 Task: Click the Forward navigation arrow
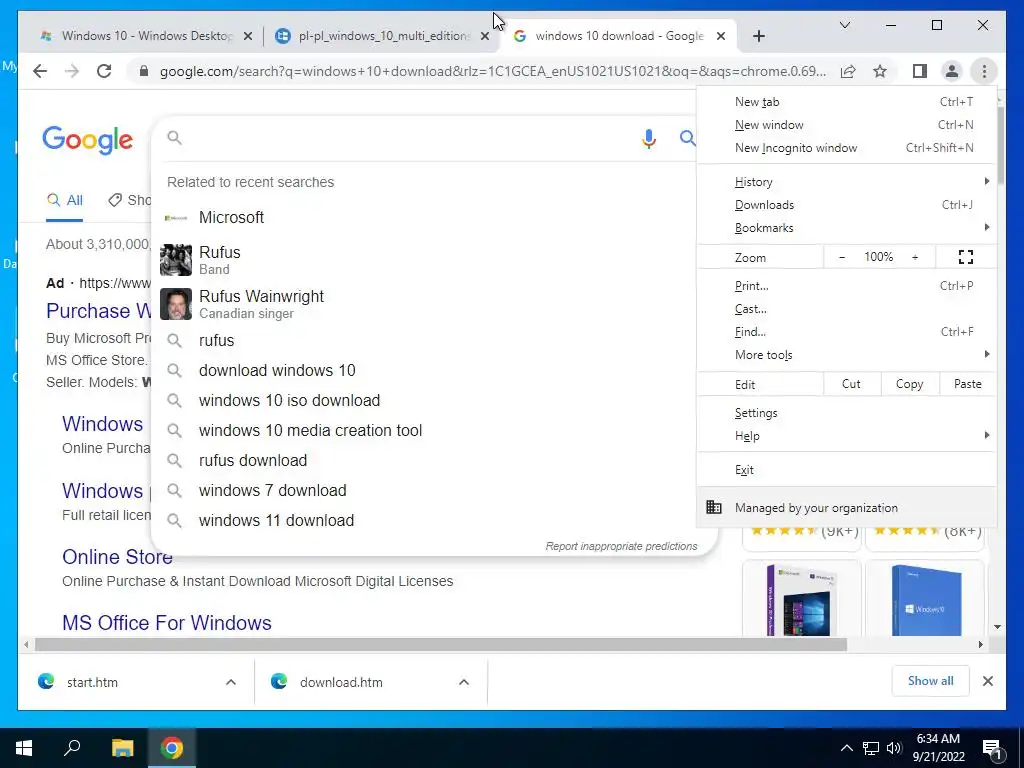72,71
